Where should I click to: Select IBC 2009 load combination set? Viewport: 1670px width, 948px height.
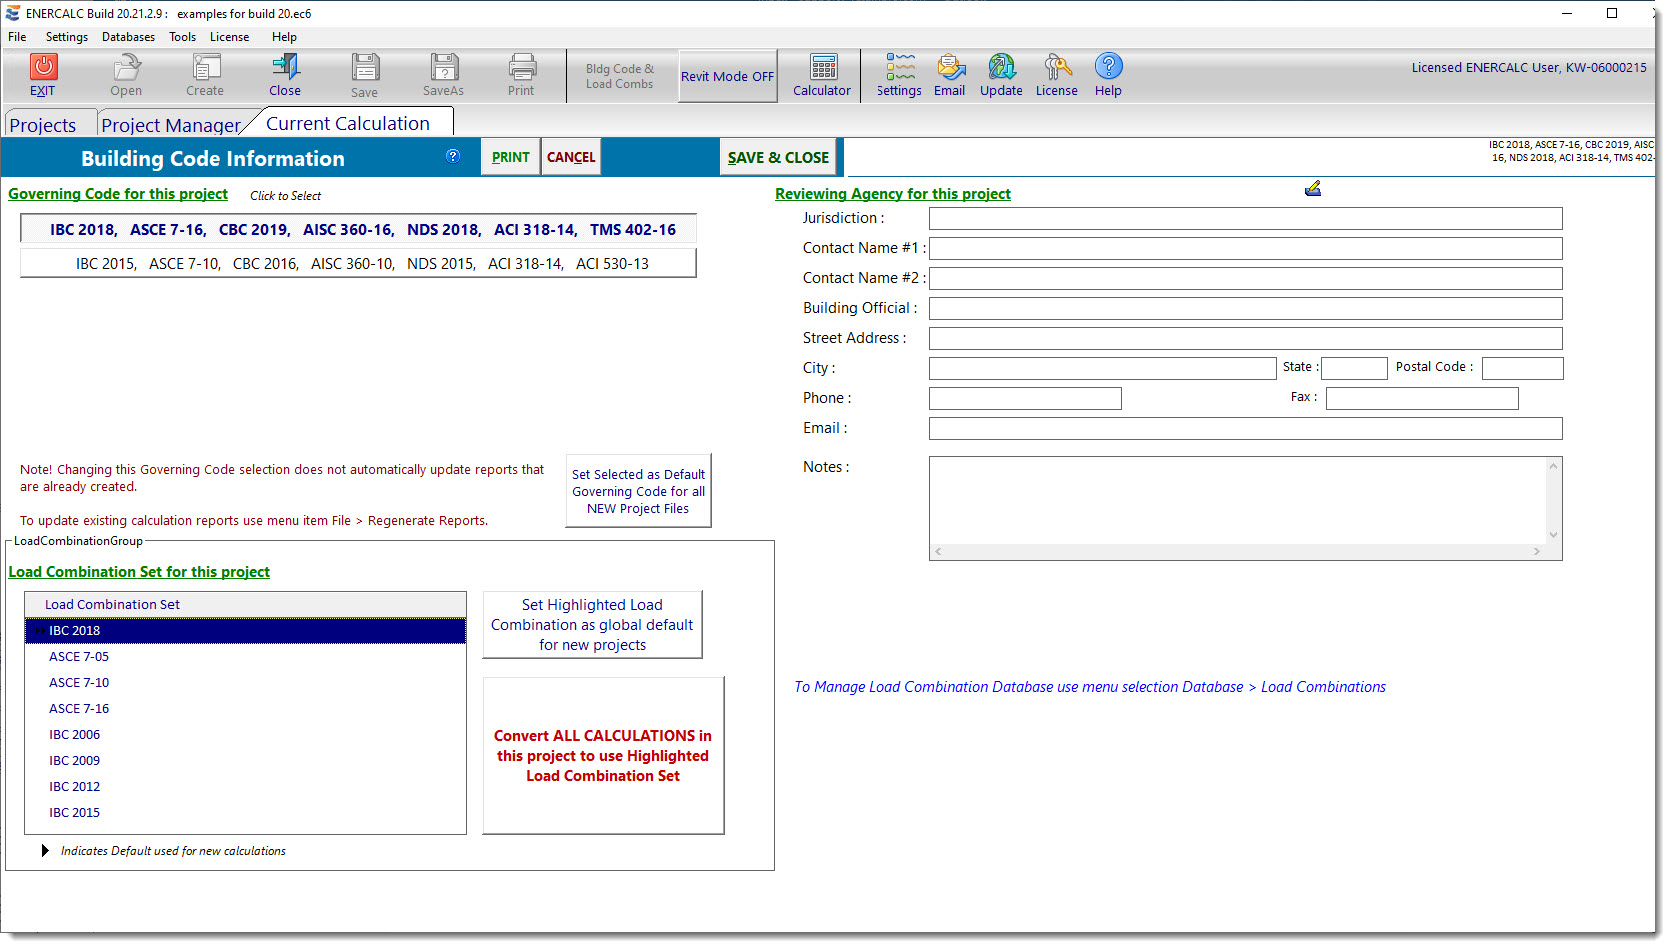point(245,760)
